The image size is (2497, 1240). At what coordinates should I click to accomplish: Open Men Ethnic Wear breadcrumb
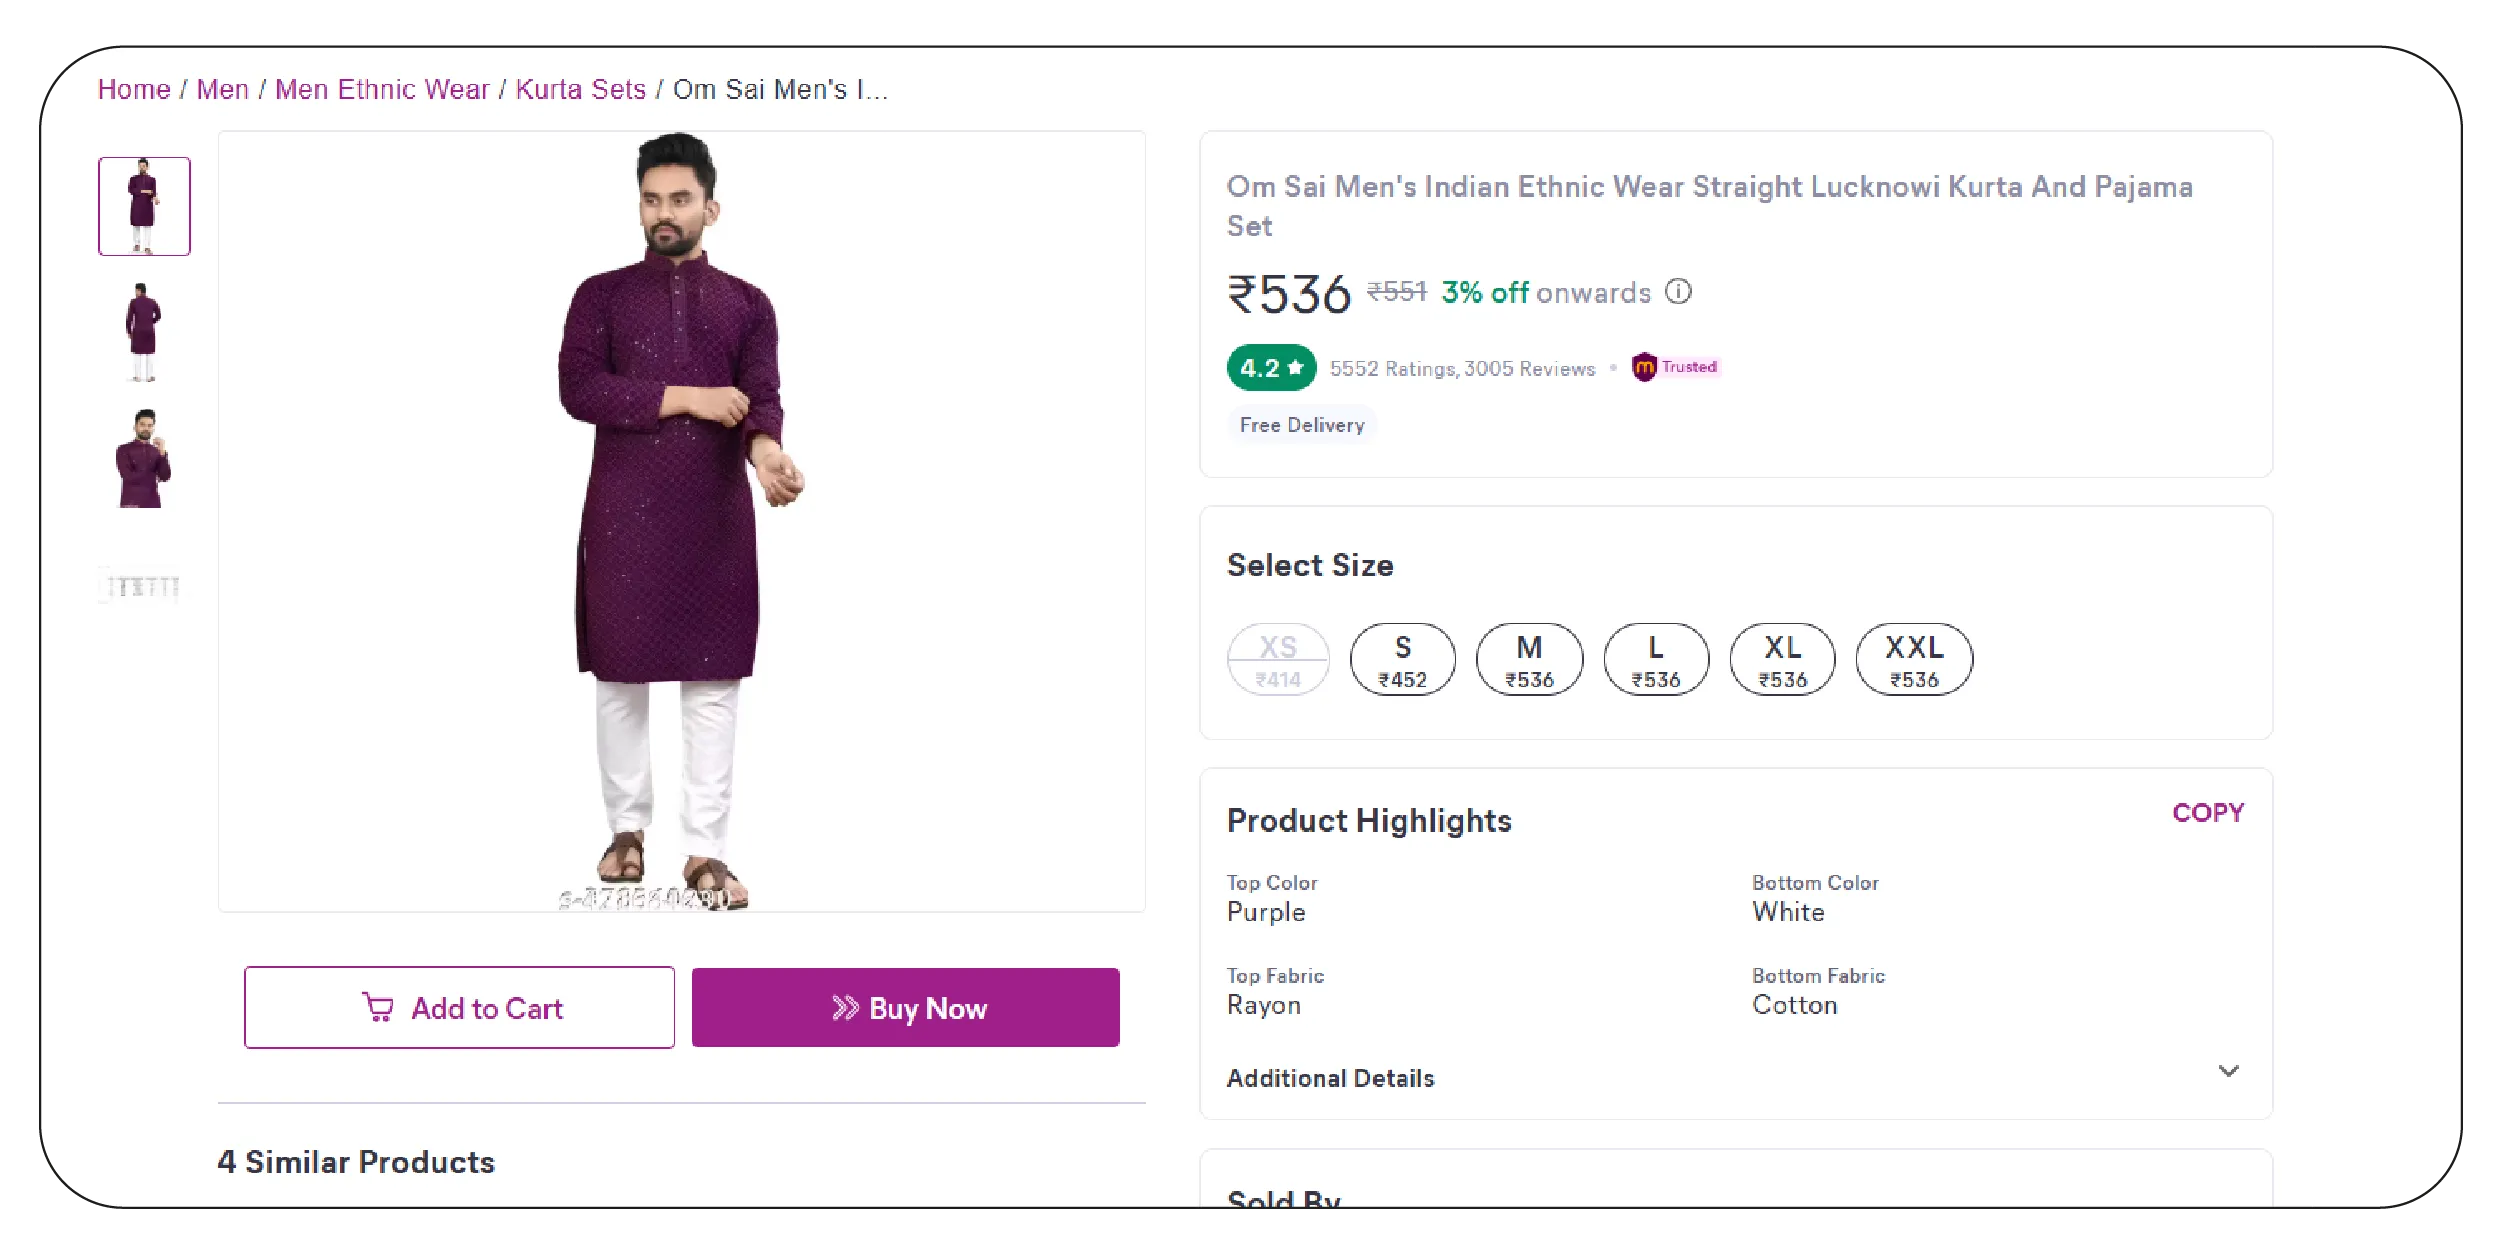click(382, 90)
